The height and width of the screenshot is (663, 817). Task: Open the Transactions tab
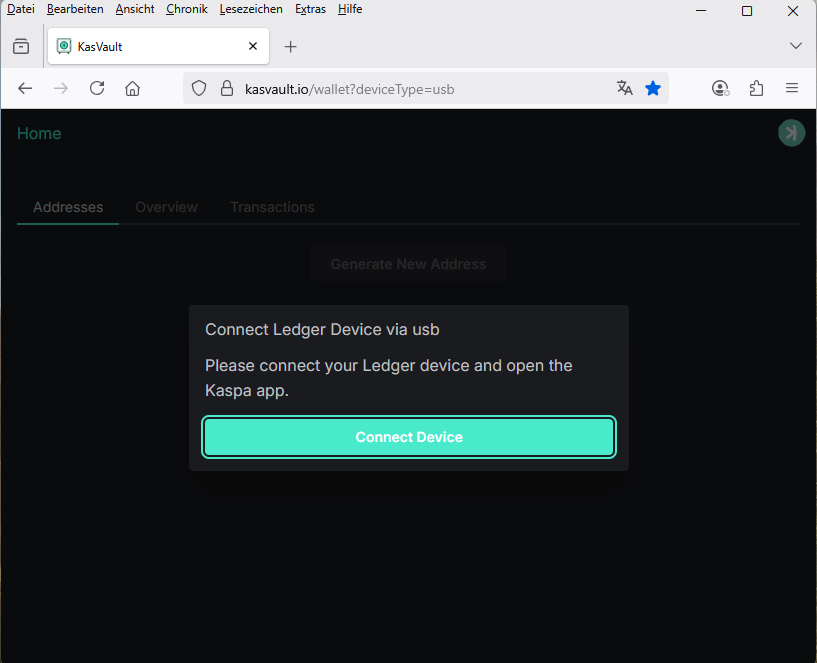pos(272,207)
